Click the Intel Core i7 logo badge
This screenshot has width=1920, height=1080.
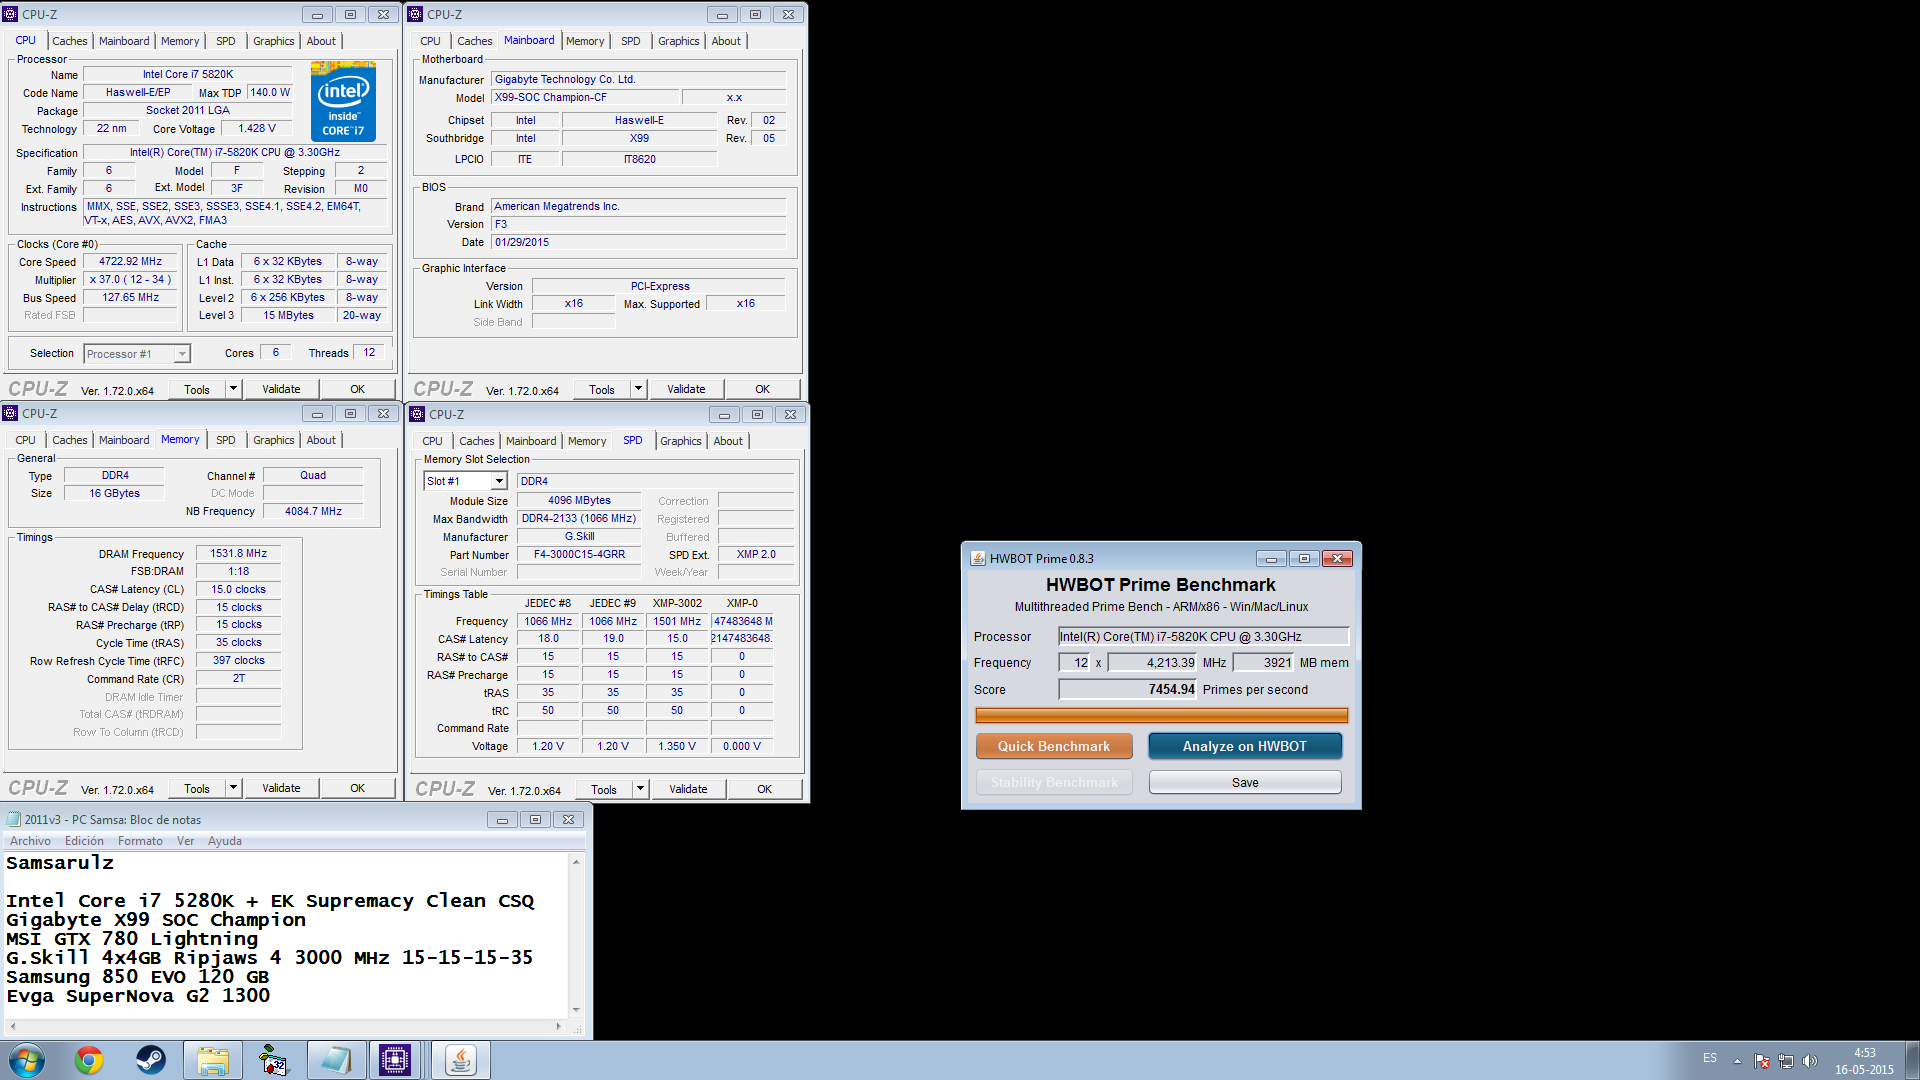click(x=343, y=101)
